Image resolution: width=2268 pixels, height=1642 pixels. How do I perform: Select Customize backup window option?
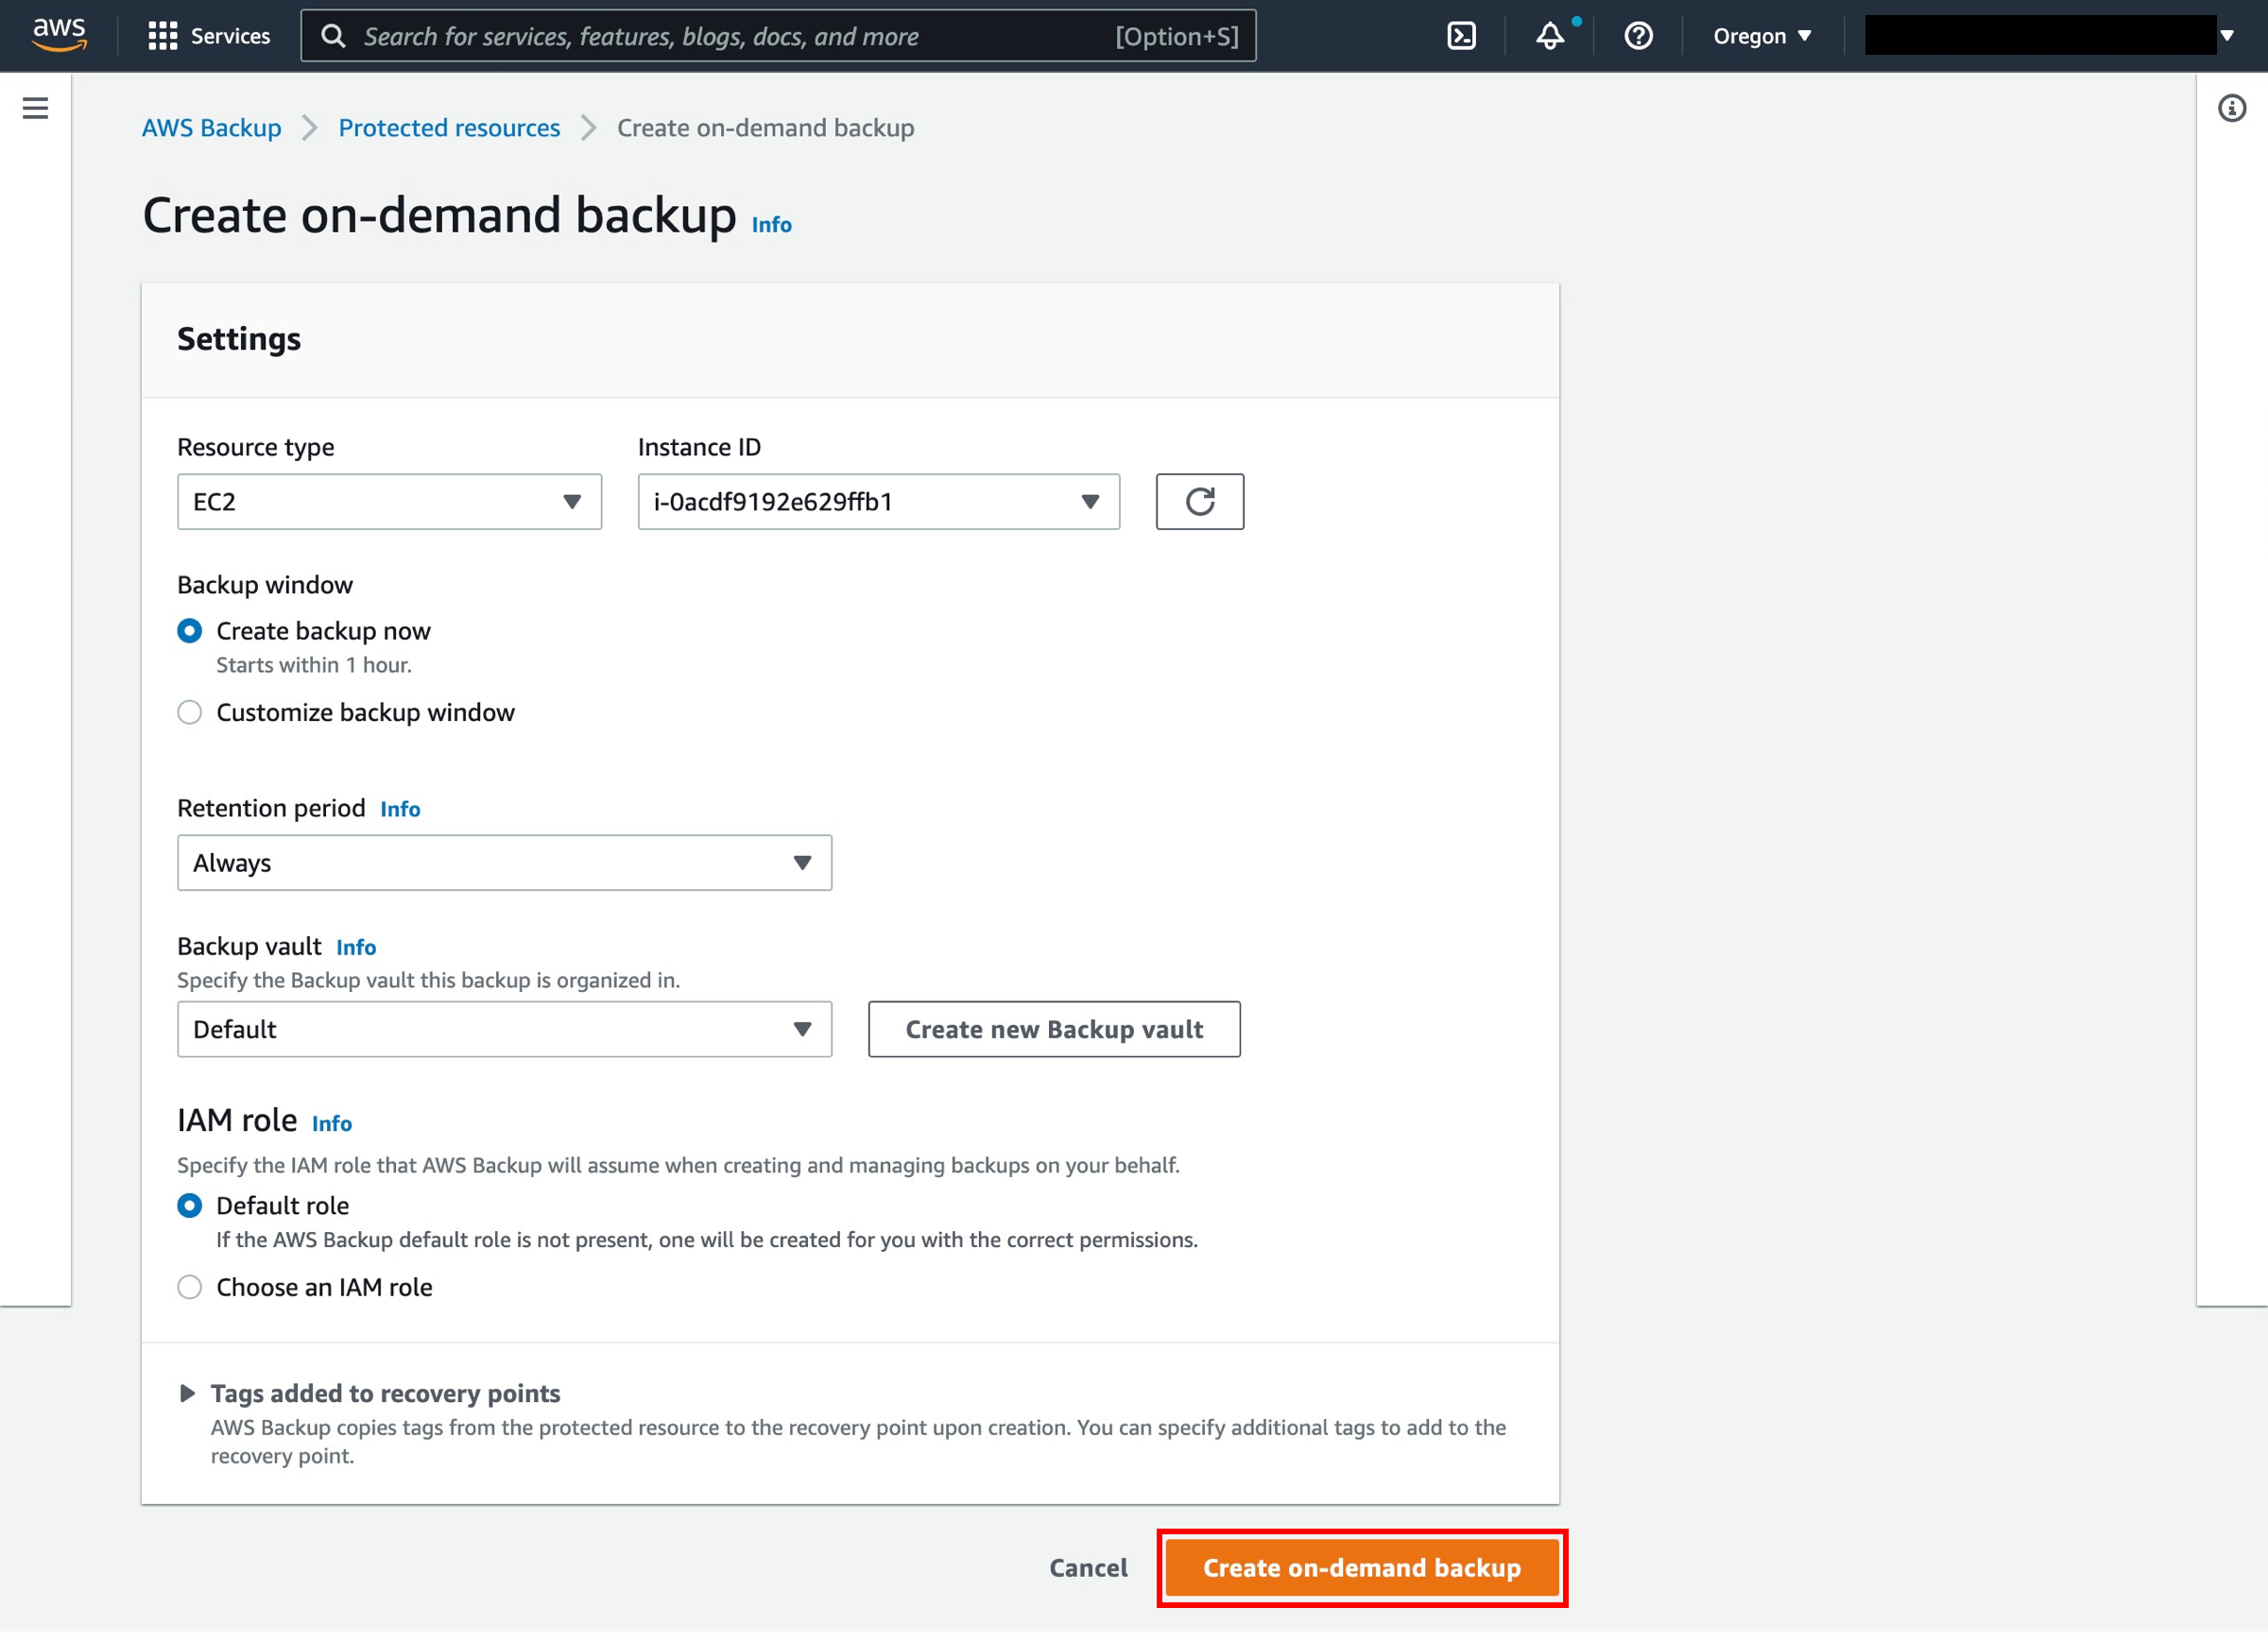coord(189,712)
